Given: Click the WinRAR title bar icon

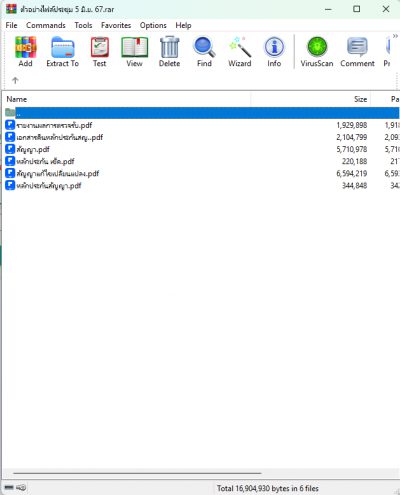Looking at the screenshot, I should pyautogui.click(x=11, y=9).
